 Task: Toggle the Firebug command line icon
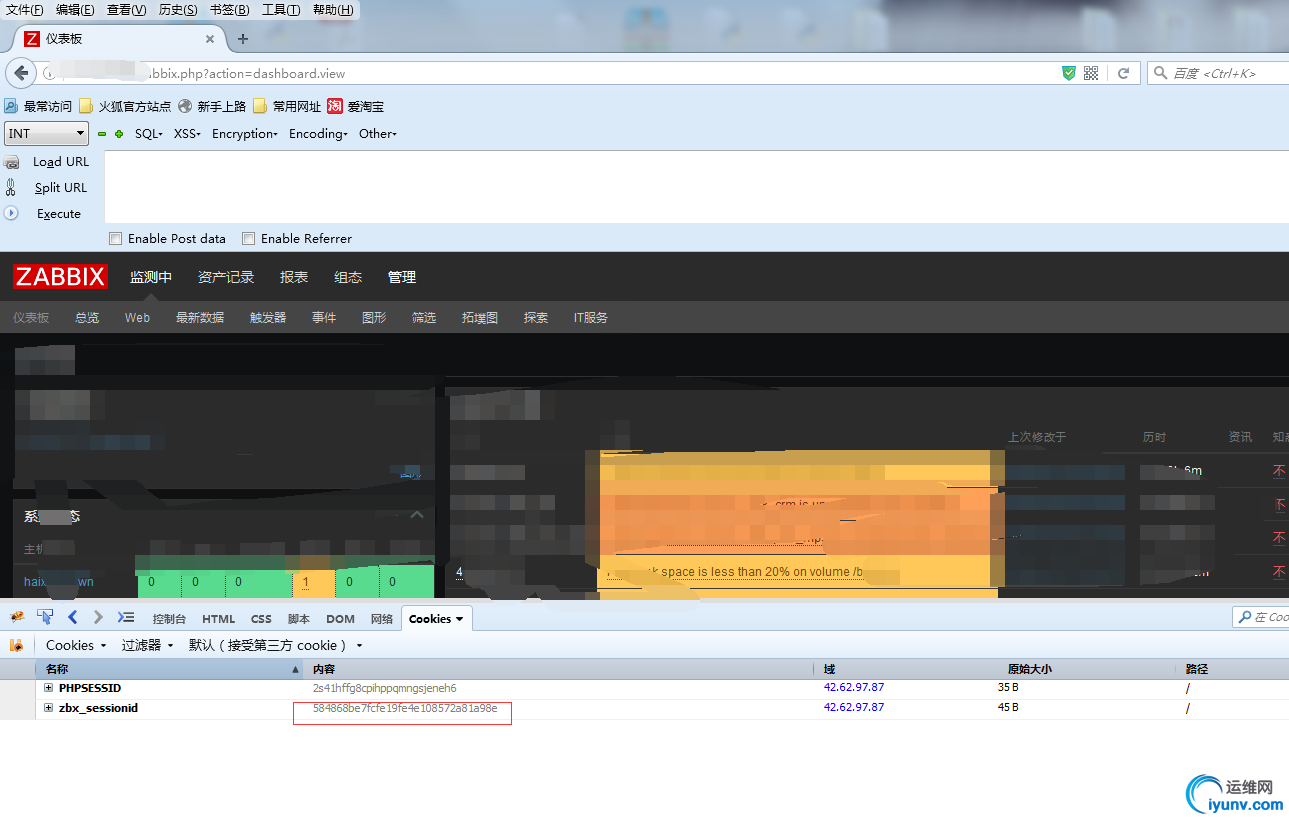pyautogui.click(x=126, y=617)
